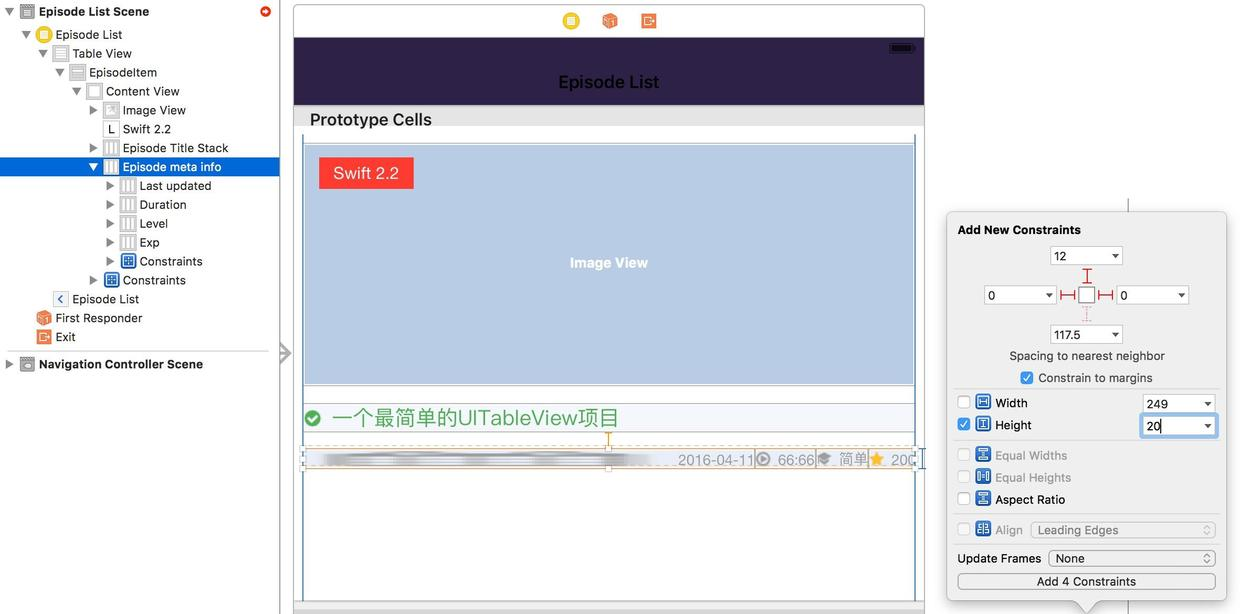1240x614 pixels.
Task: Click the yellow view controller icon in scene dock
Action: tap(571, 21)
